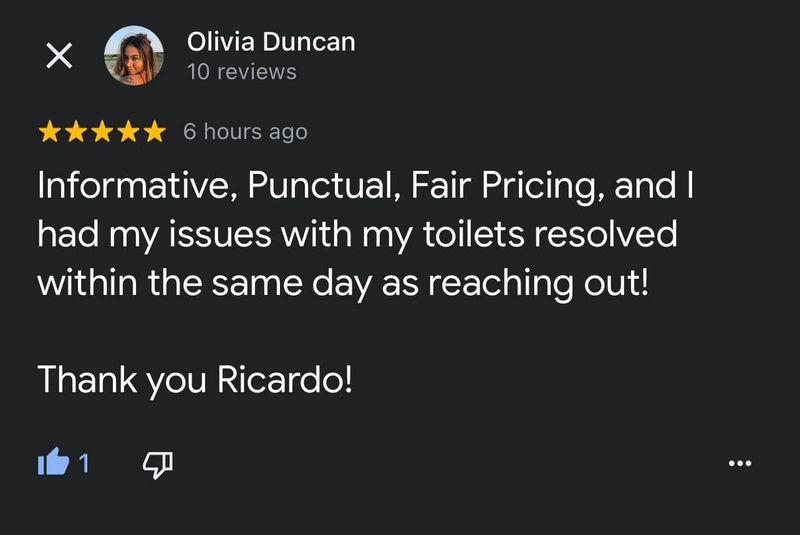
Task: Open Olivia Duncan's profile photo
Action: [x=134, y=55]
